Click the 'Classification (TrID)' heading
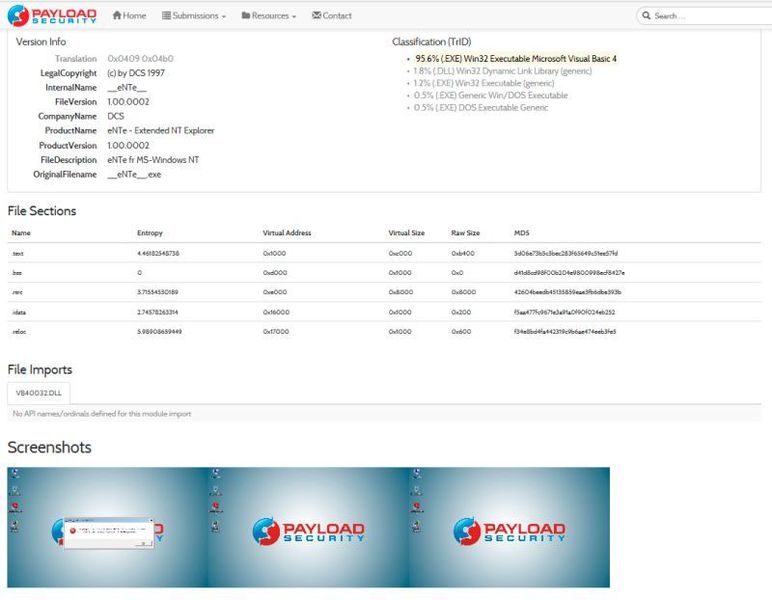Screen dimensions: 772x600 pos(431,42)
